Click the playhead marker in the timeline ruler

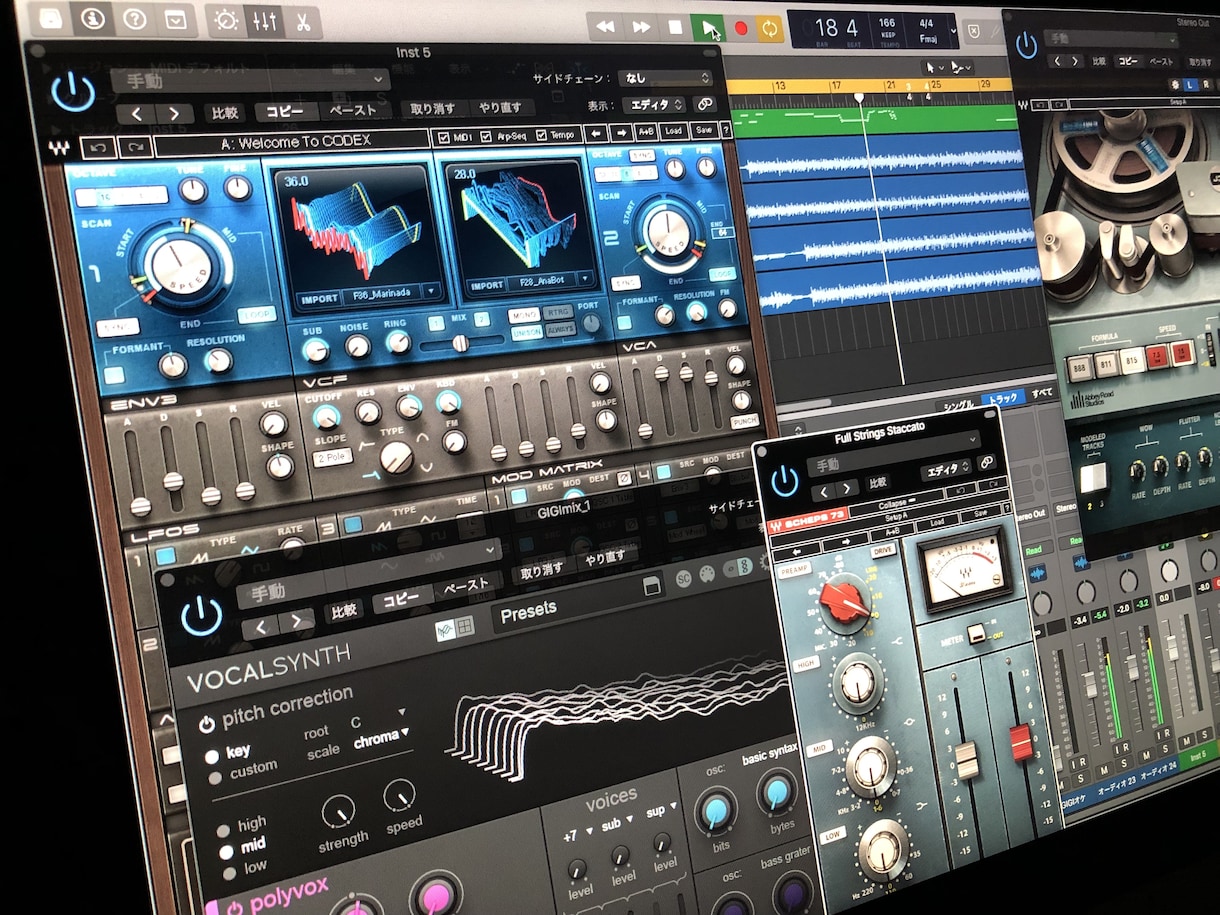tap(858, 98)
